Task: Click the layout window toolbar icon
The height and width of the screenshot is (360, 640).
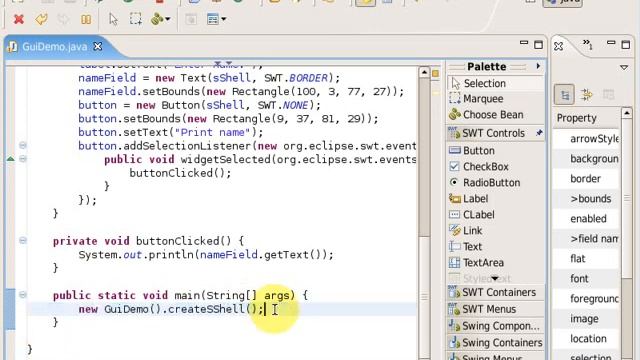Action: pos(213,19)
